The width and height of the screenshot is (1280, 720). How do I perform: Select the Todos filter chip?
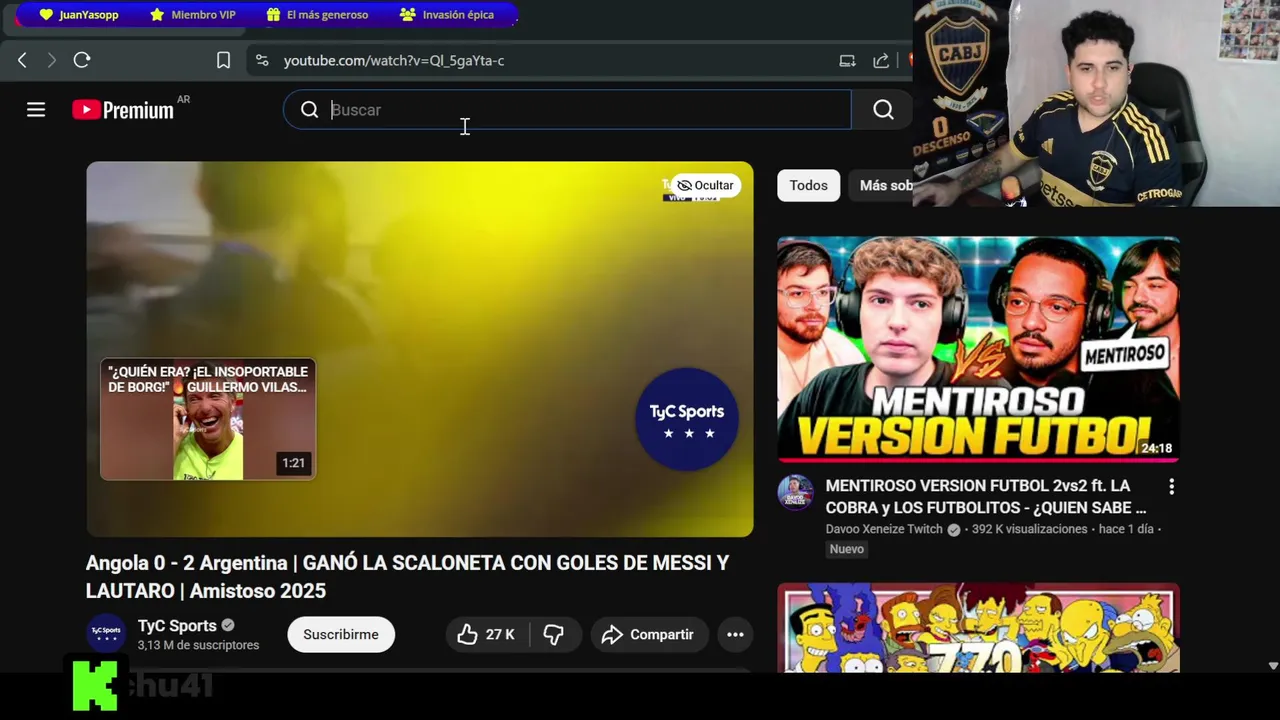click(x=809, y=185)
